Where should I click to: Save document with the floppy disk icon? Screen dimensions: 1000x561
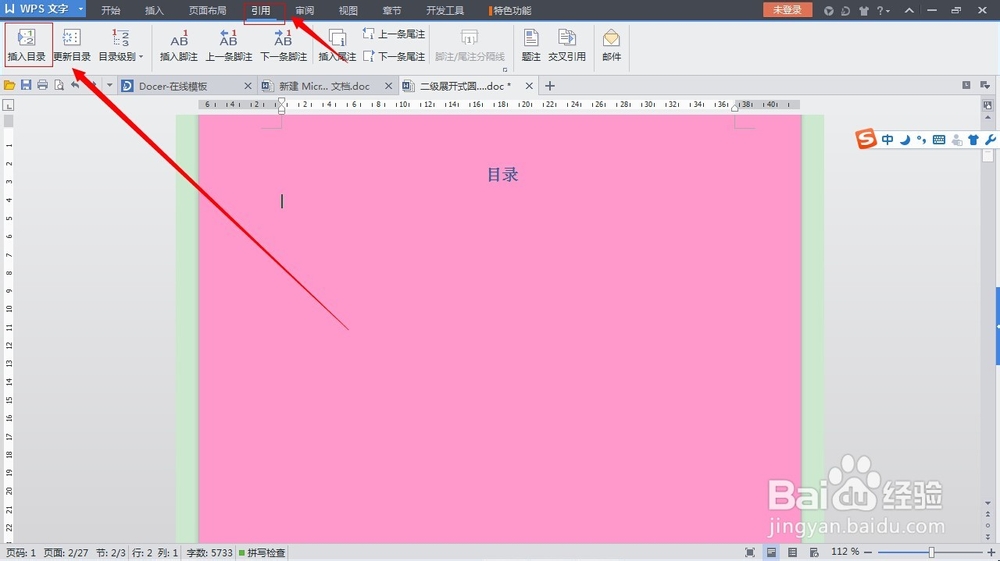click(x=26, y=85)
